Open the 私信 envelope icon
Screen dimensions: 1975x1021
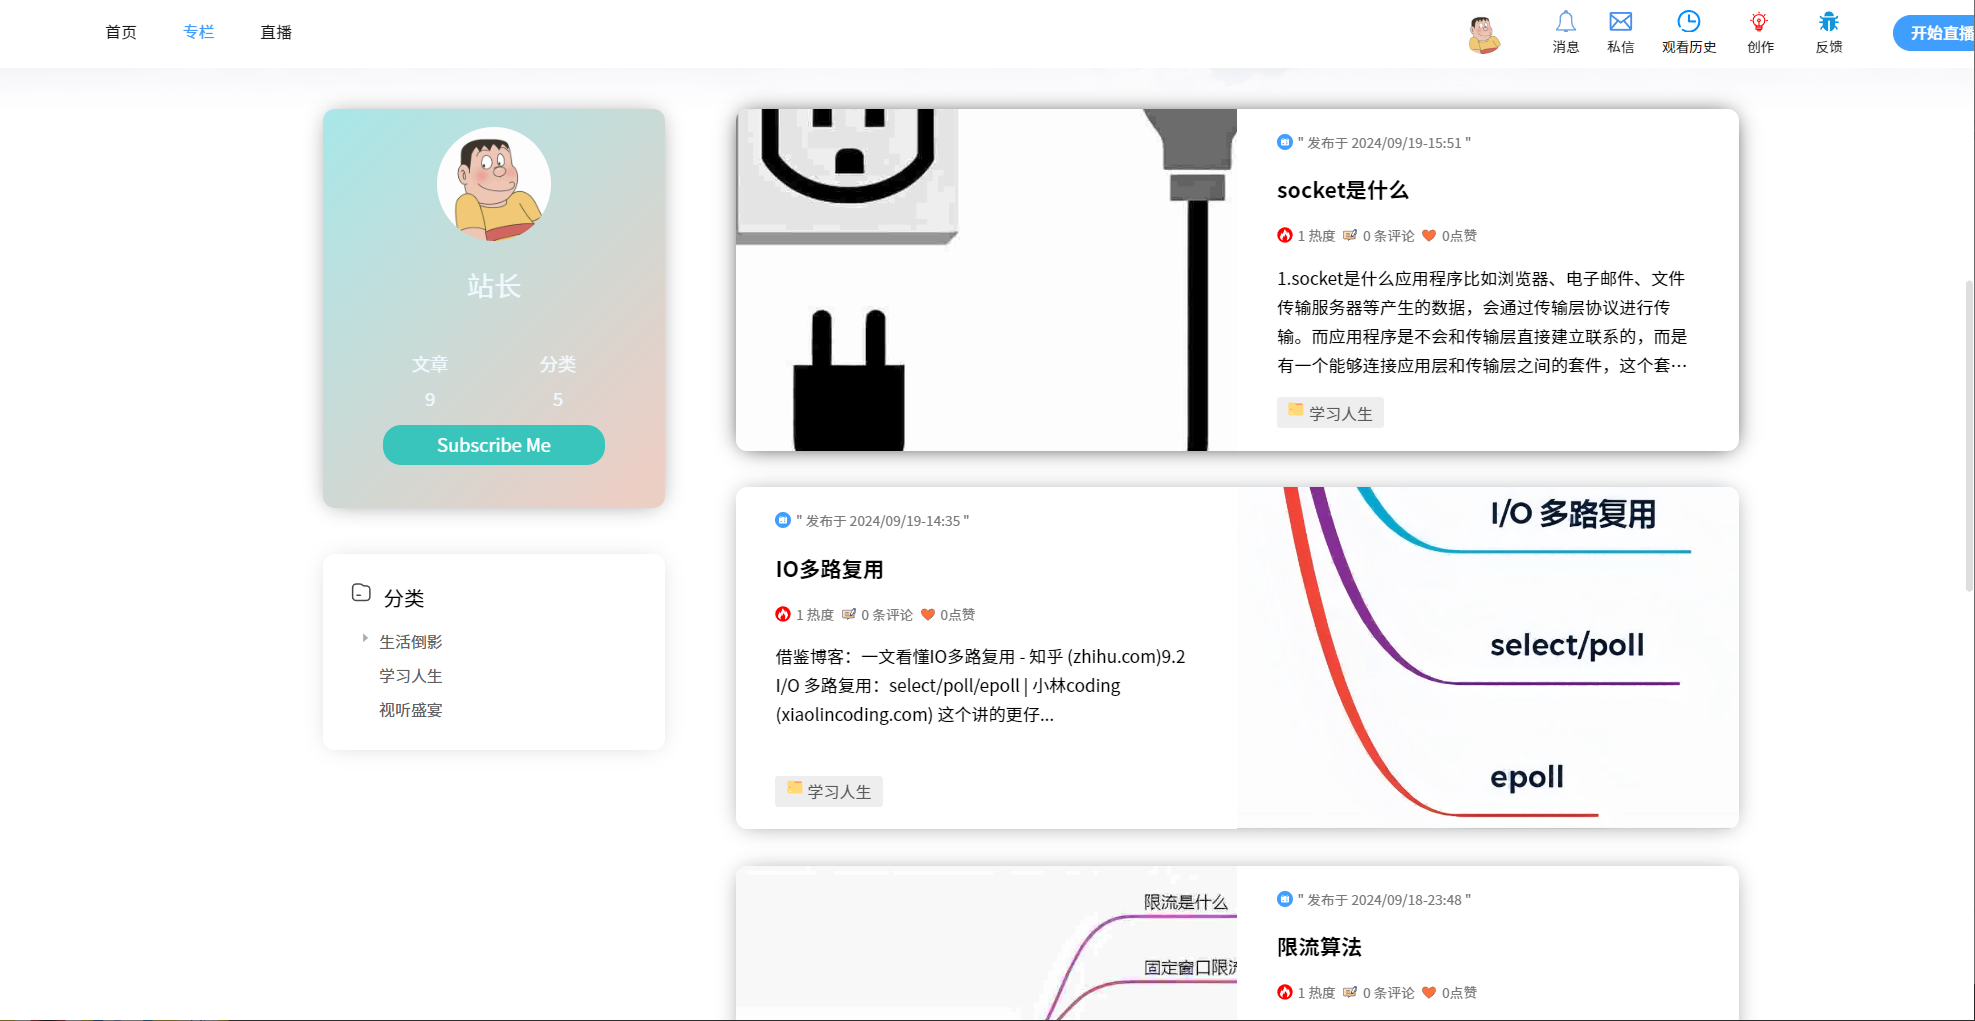click(x=1620, y=22)
